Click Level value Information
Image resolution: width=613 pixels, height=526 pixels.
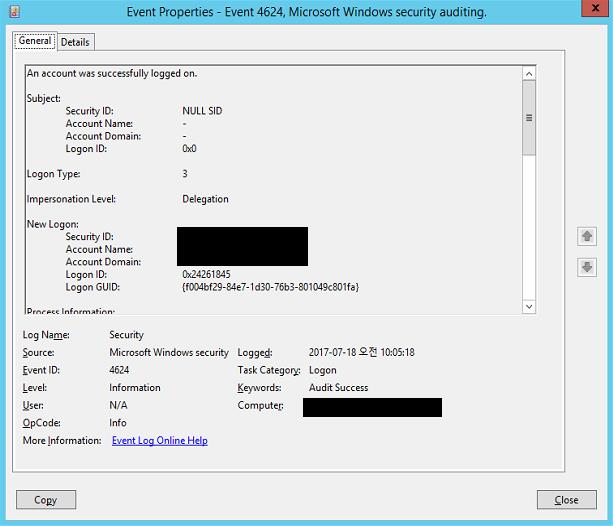click(134, 388)
